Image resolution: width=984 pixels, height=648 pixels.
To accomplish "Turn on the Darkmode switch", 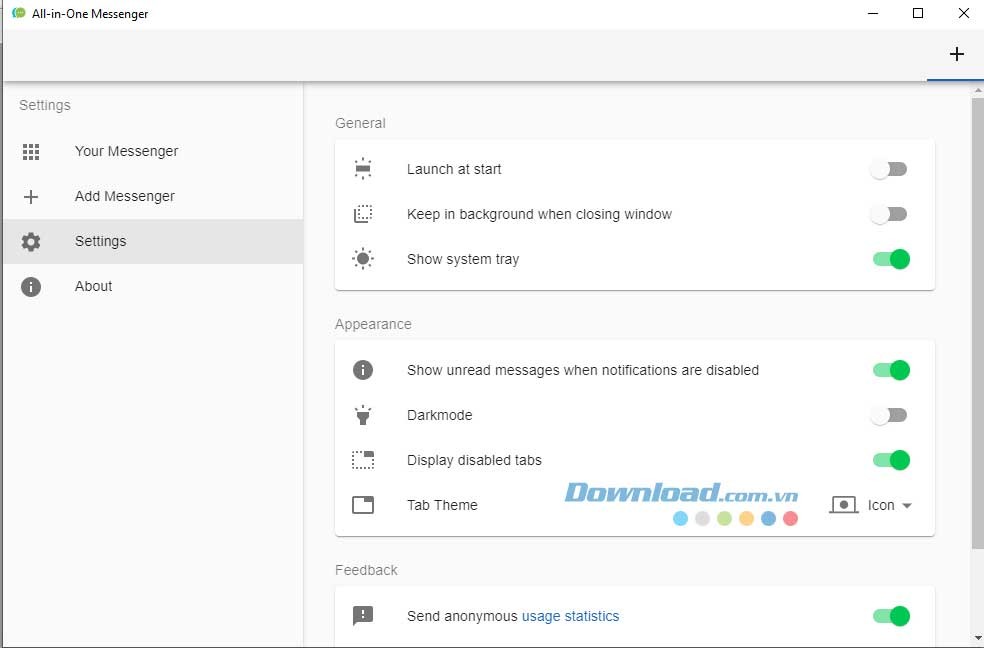I will point(889,416).
